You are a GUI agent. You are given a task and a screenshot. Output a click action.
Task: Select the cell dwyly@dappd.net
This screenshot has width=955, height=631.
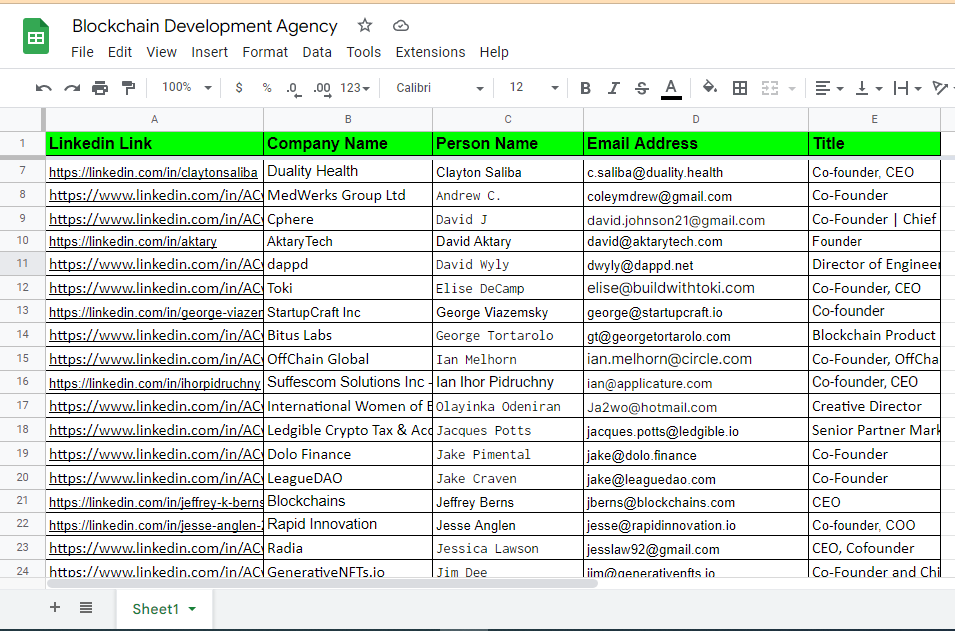(x=696, y=264)
